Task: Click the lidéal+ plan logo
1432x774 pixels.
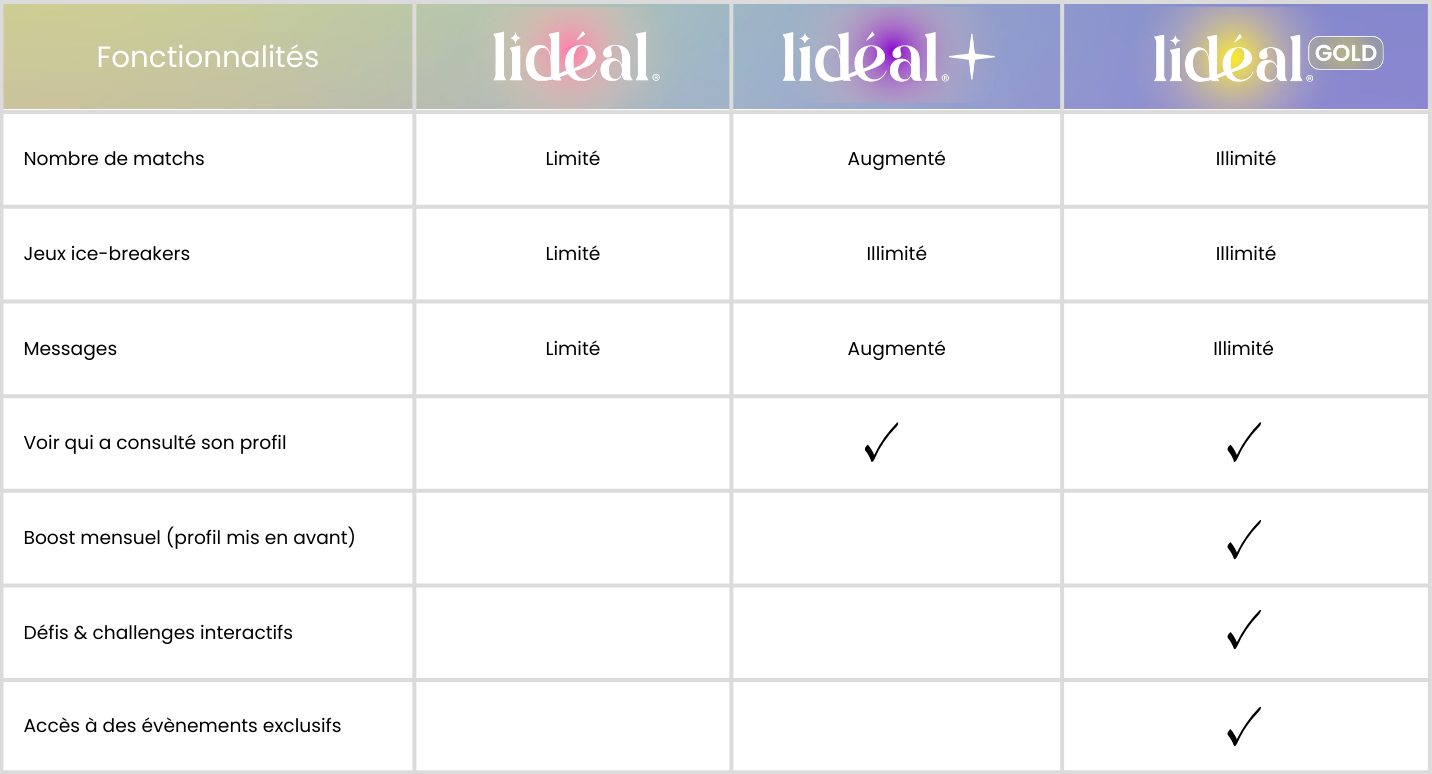Action: pos(888,57)
